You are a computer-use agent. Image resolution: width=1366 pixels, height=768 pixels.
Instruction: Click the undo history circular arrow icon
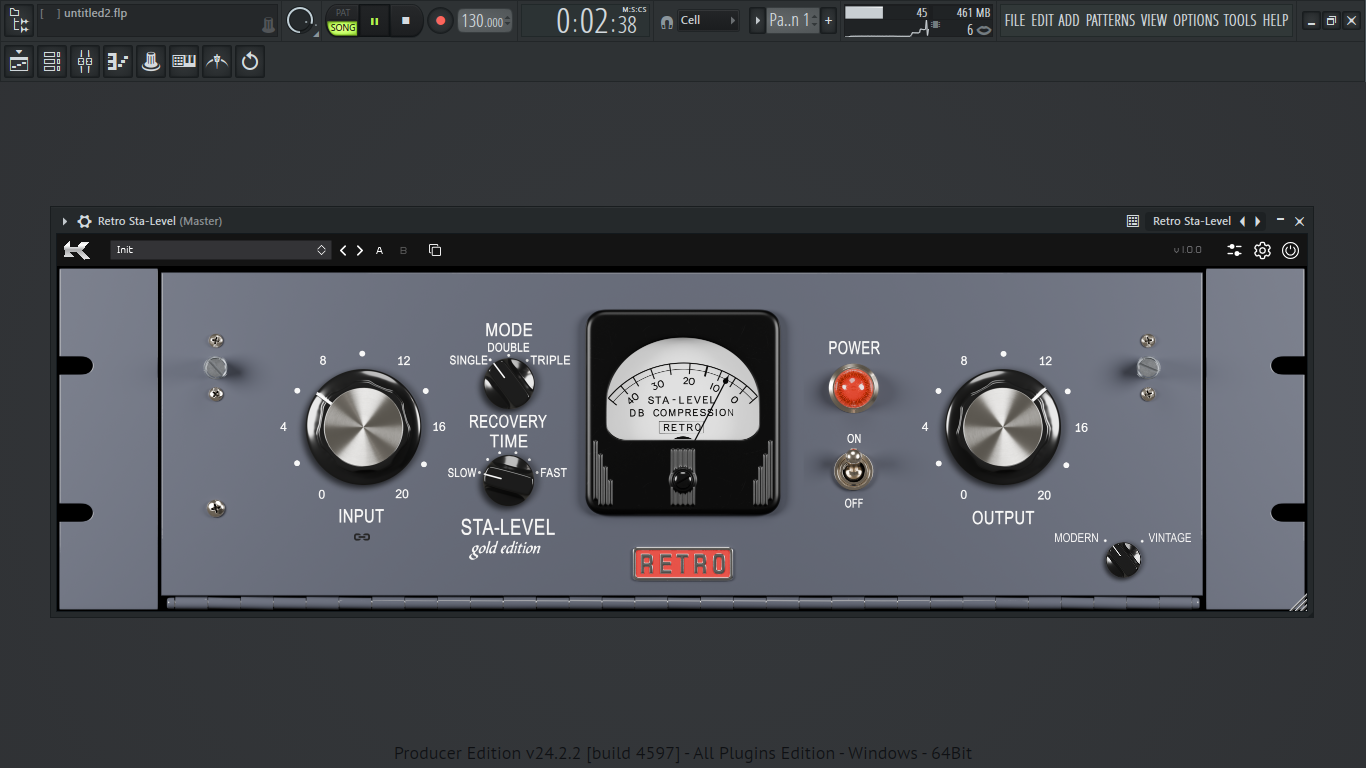(250, 62)
